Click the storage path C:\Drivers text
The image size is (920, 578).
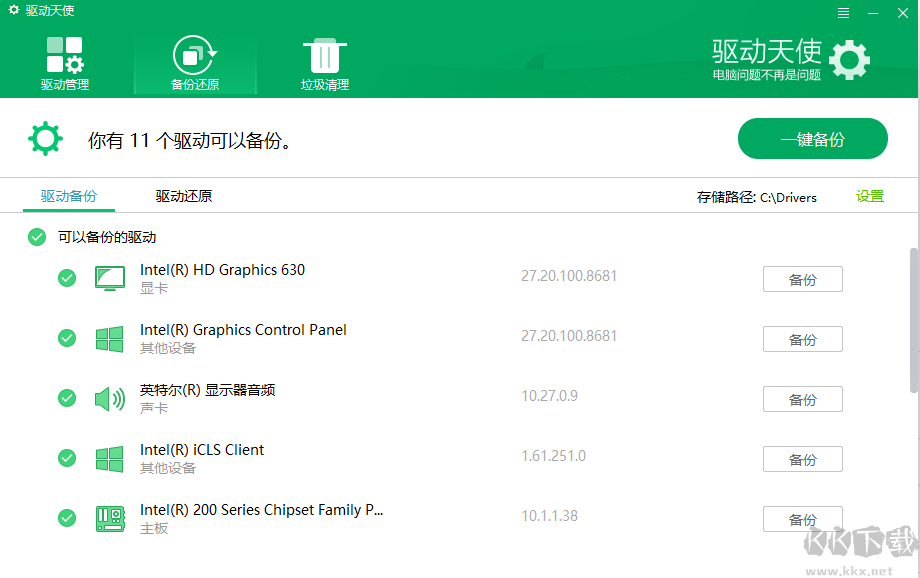[x=788, y=197]
